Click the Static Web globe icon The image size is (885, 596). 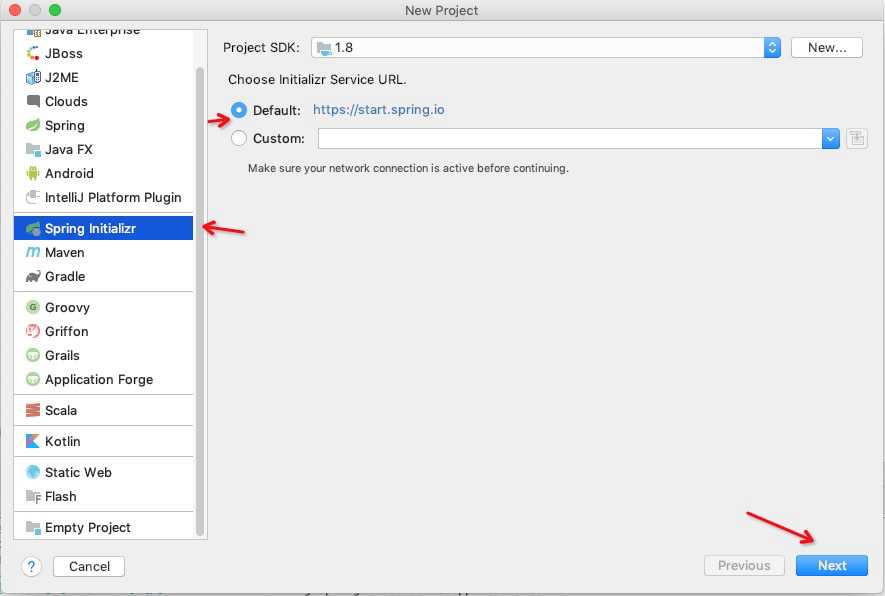[x=33, y=472]
